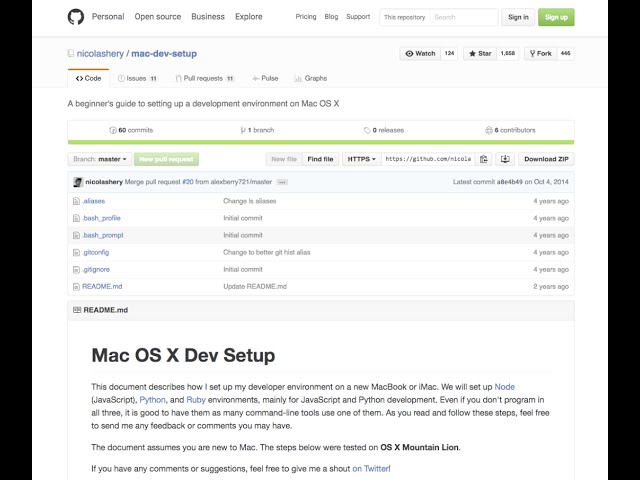Click the New file button

pos(284,159)
